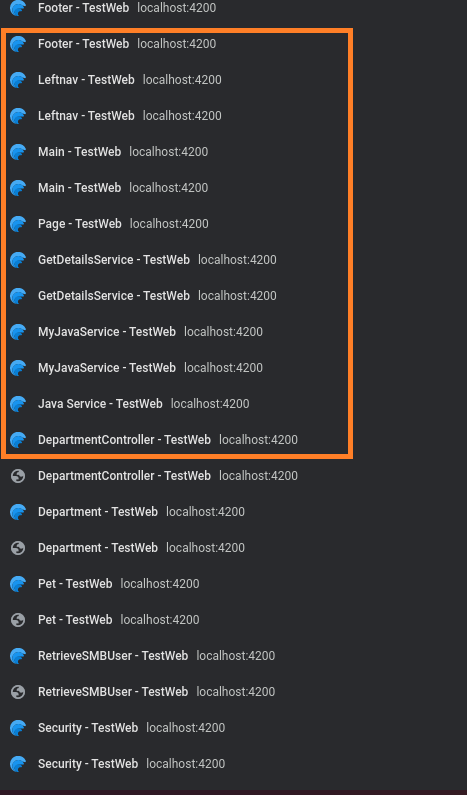Click the blue icon beside RetrieveSMBUser - TestWeb

coord(18,656)
